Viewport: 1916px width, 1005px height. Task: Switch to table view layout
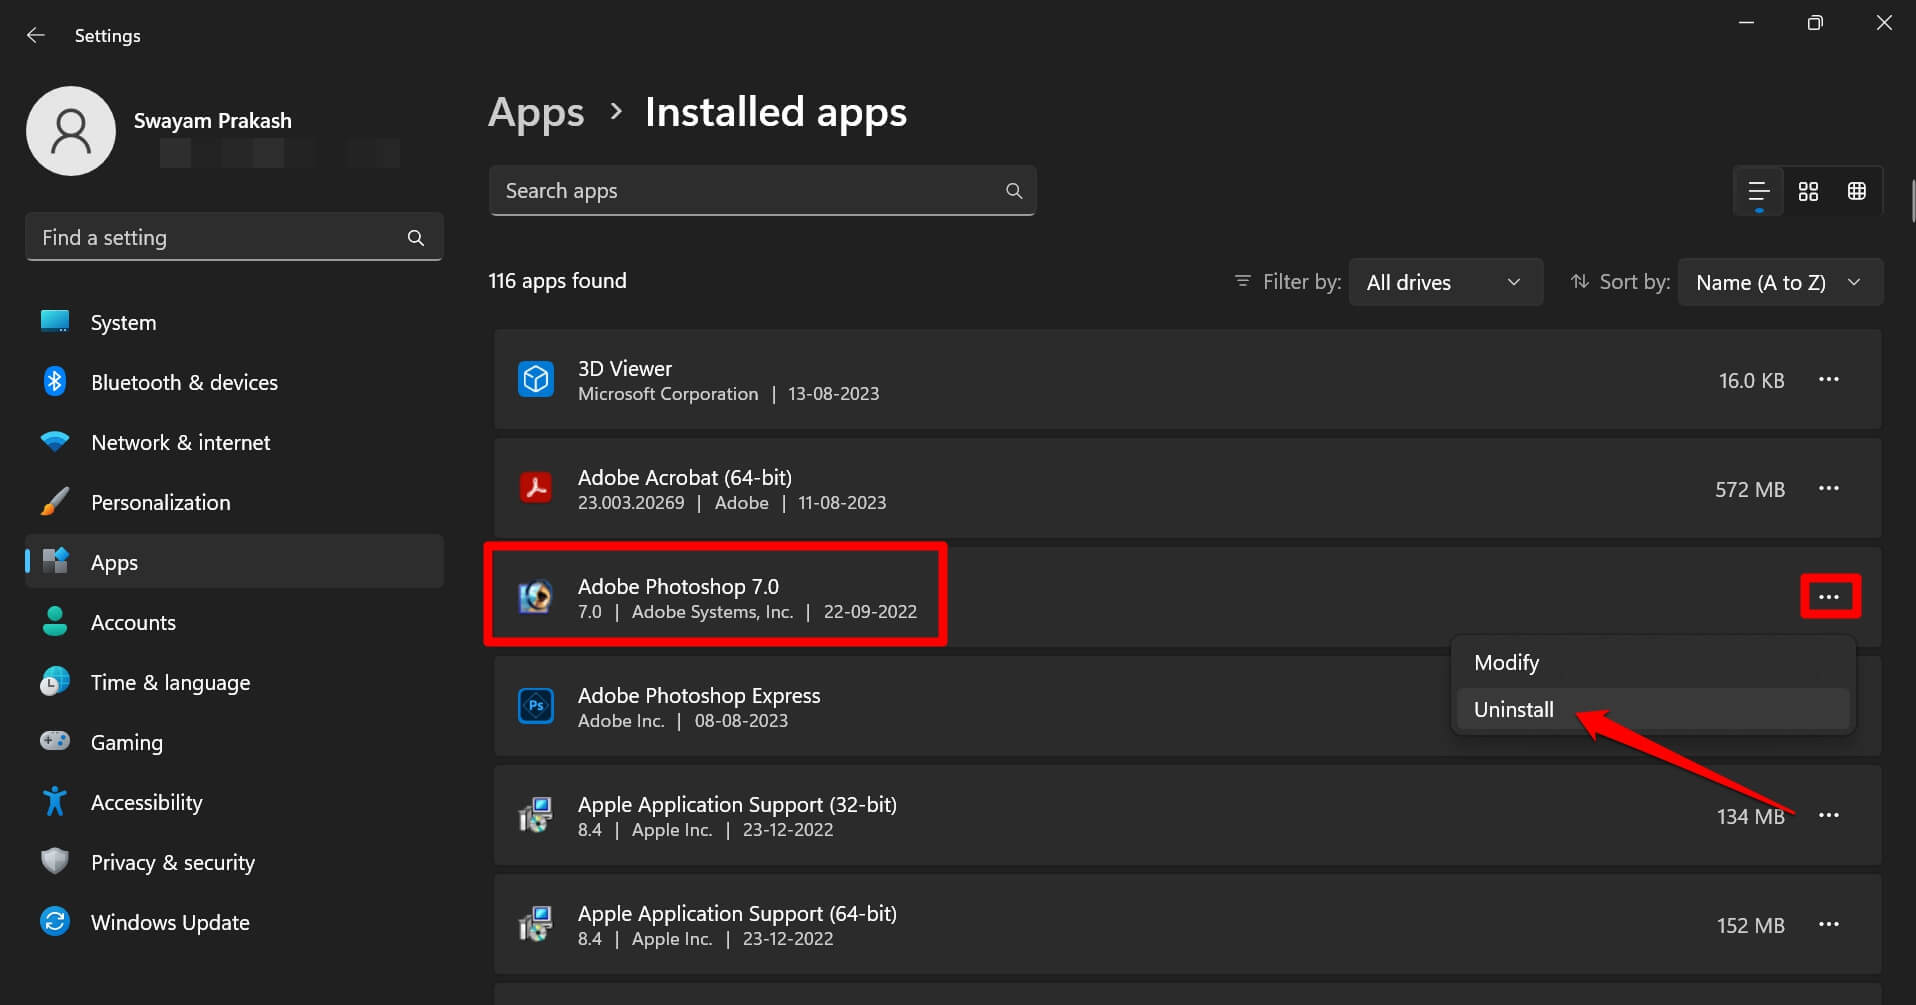(1857, 191)
